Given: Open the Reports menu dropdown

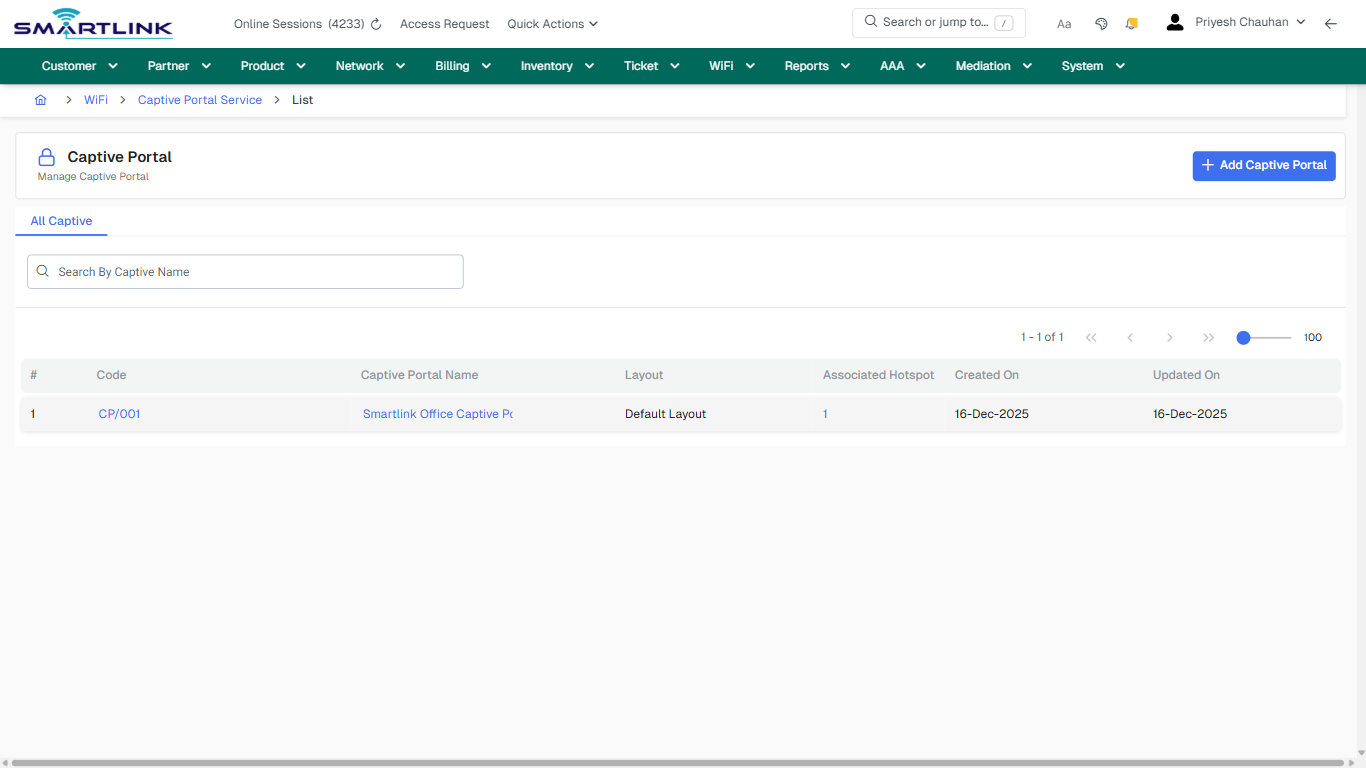Looking at the screenshot, I should [816, 65].
